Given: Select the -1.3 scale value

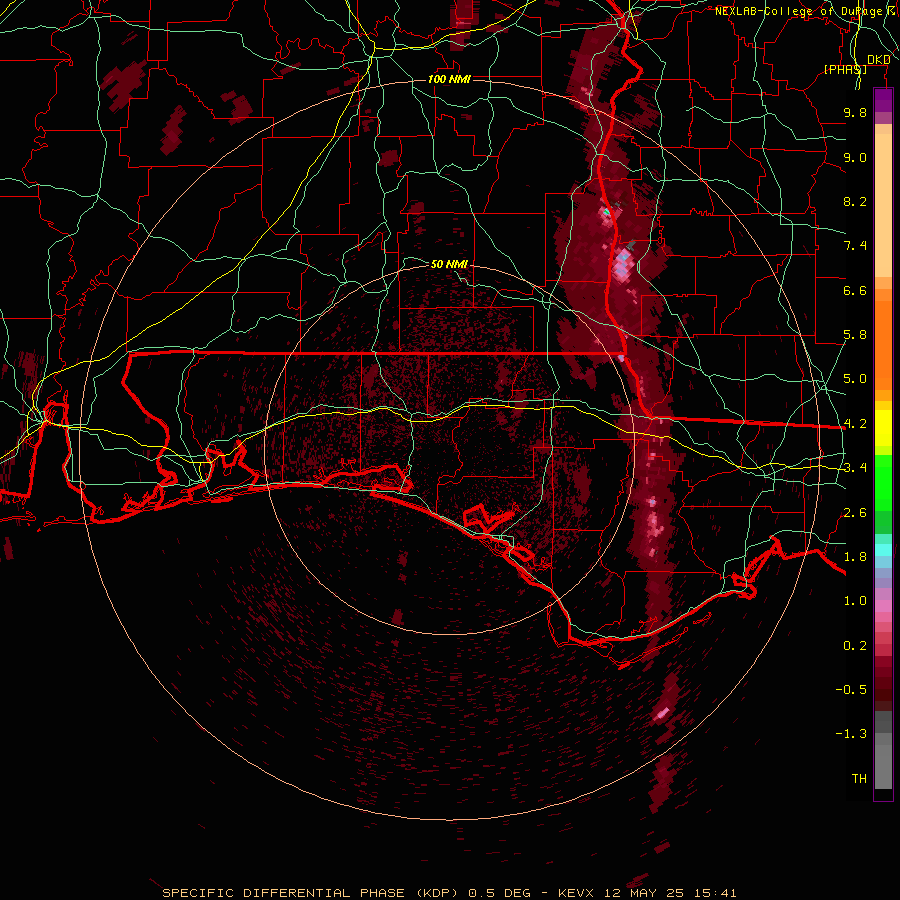Looking at the screenshot, I should (x=851, y=734).
